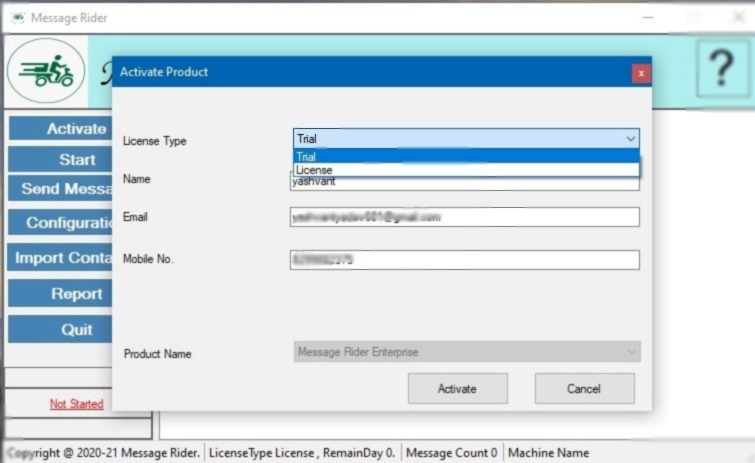This screenshot has width=755, height=463.
Task: Close the Activate Product dialog
Action: click(641, 74)
